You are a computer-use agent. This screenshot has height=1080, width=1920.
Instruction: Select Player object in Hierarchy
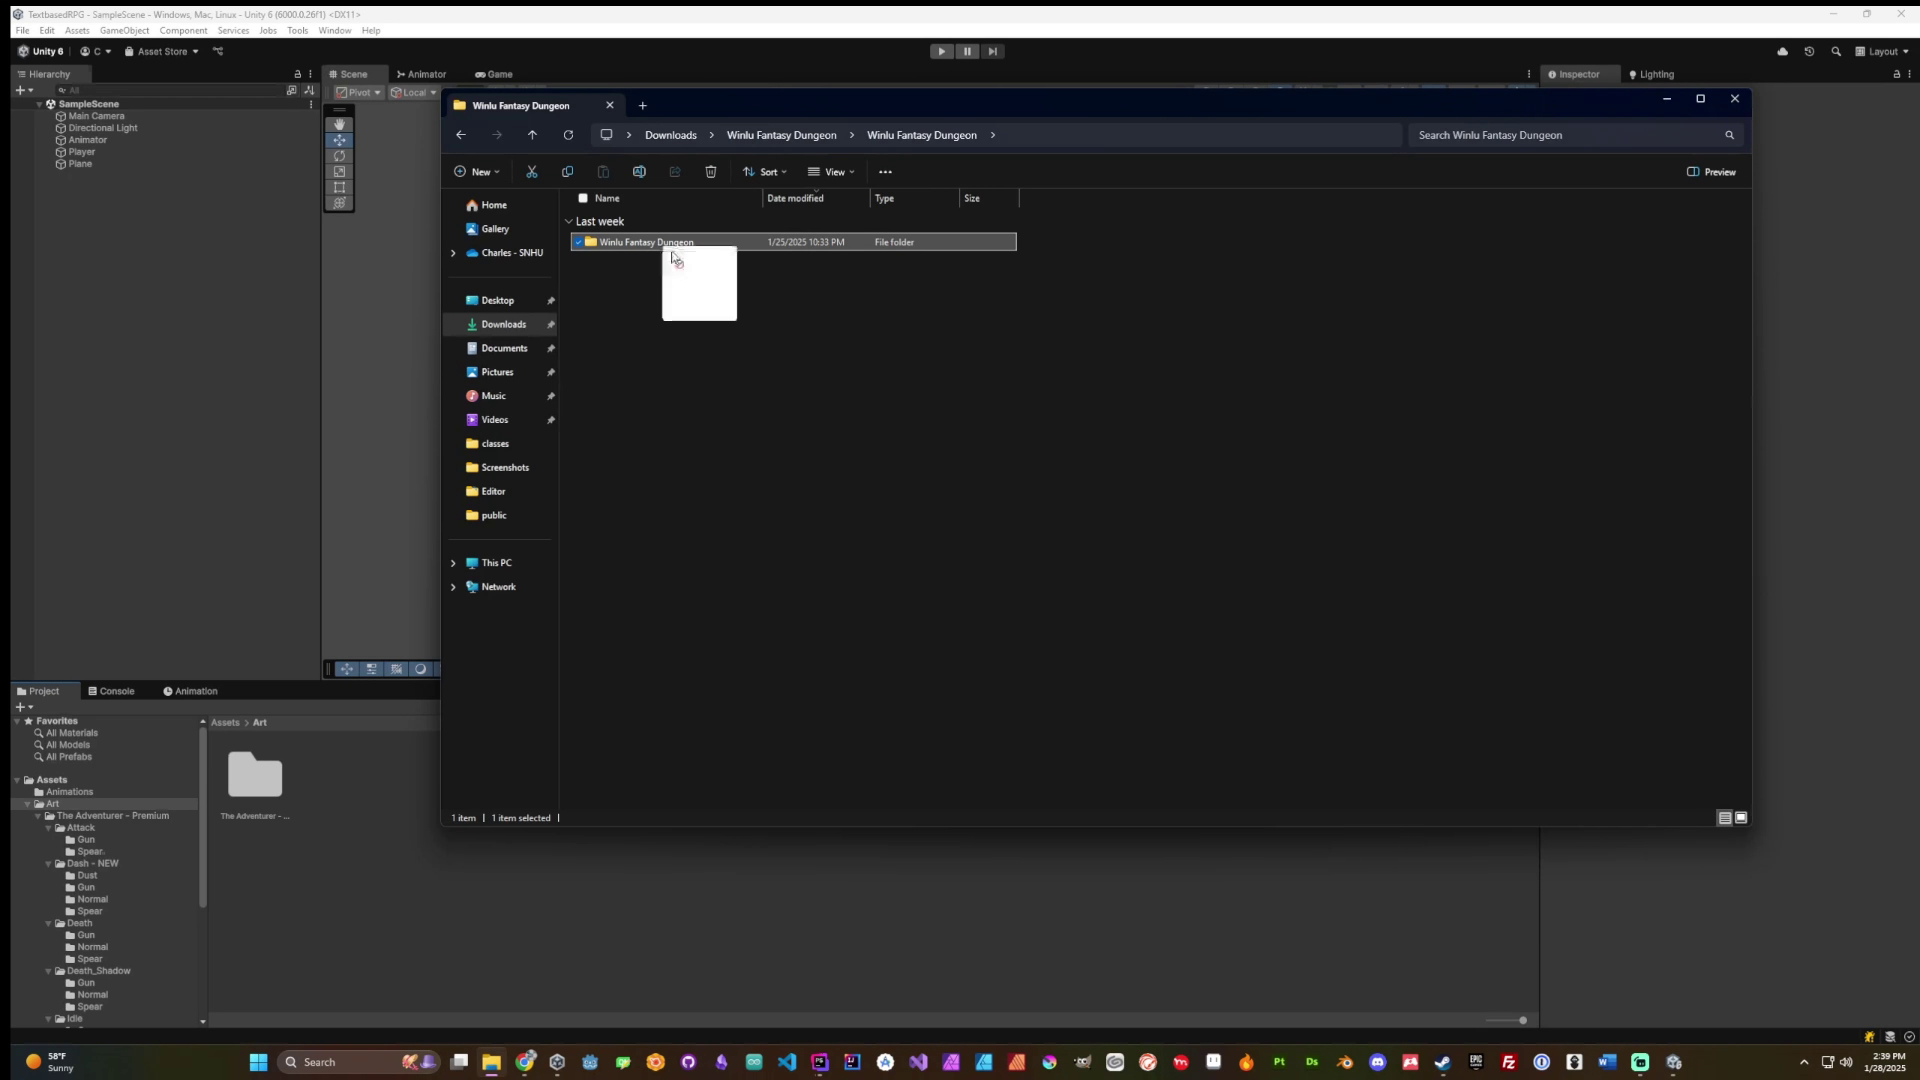(x=82, y=152)
